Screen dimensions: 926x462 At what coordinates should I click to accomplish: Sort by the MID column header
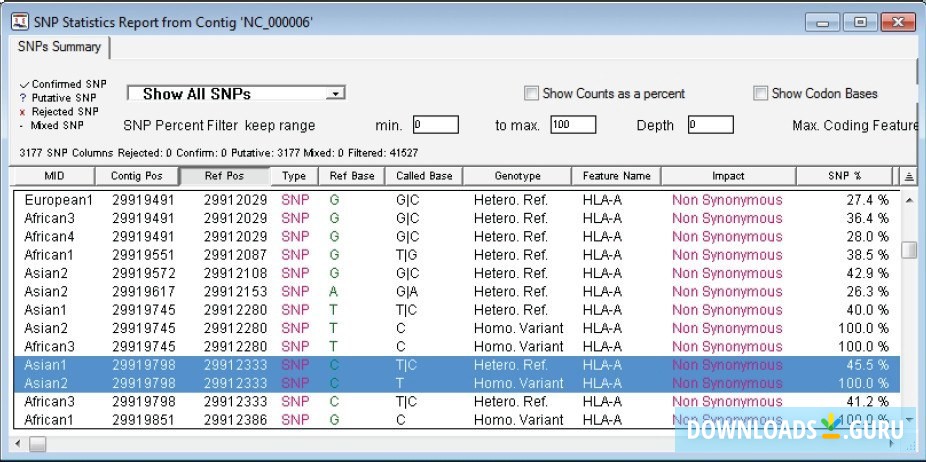coord(54,176)
